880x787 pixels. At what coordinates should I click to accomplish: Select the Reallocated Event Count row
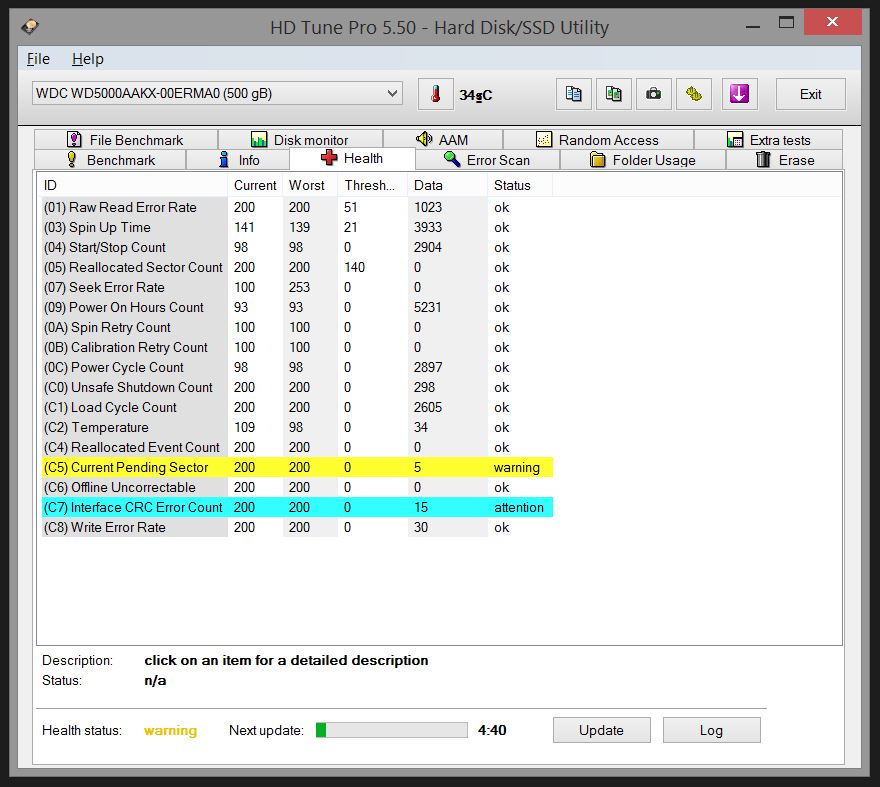pos(297,447)
